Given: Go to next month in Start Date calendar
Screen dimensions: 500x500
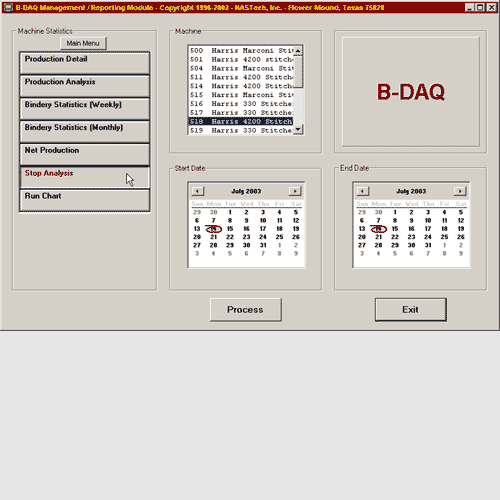Looking at the screenshot, I should click(x=295, y=191).
